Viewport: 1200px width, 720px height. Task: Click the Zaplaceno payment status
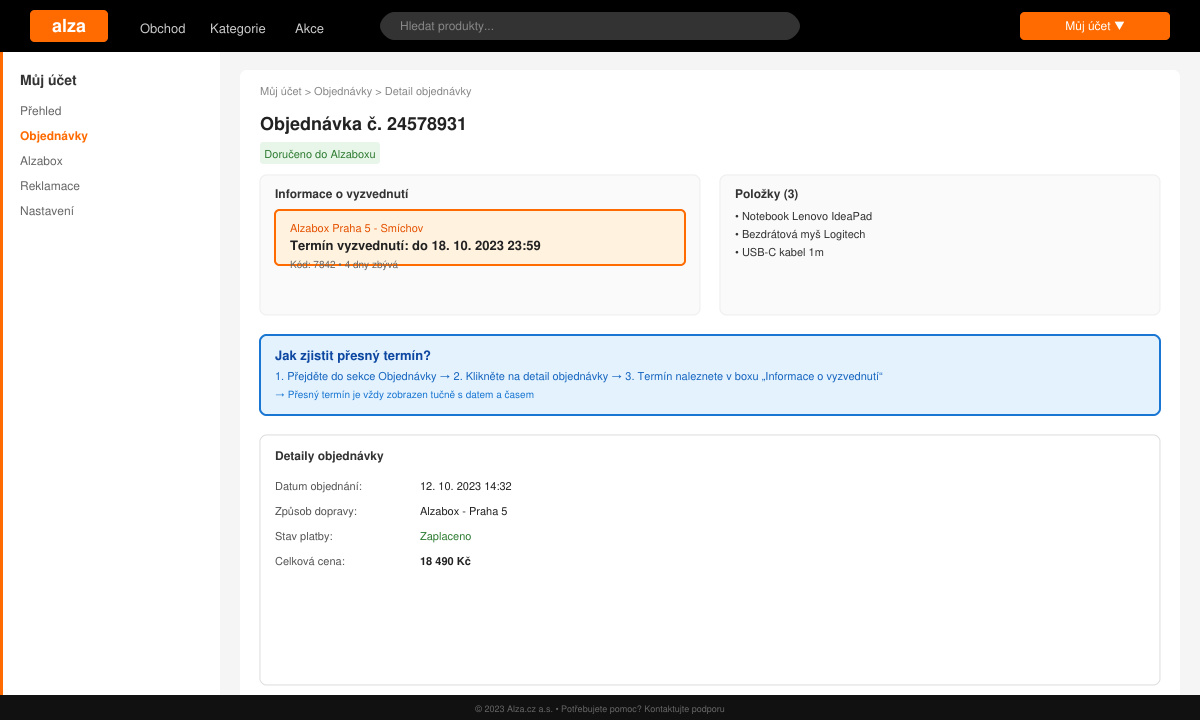coord(445,536)
